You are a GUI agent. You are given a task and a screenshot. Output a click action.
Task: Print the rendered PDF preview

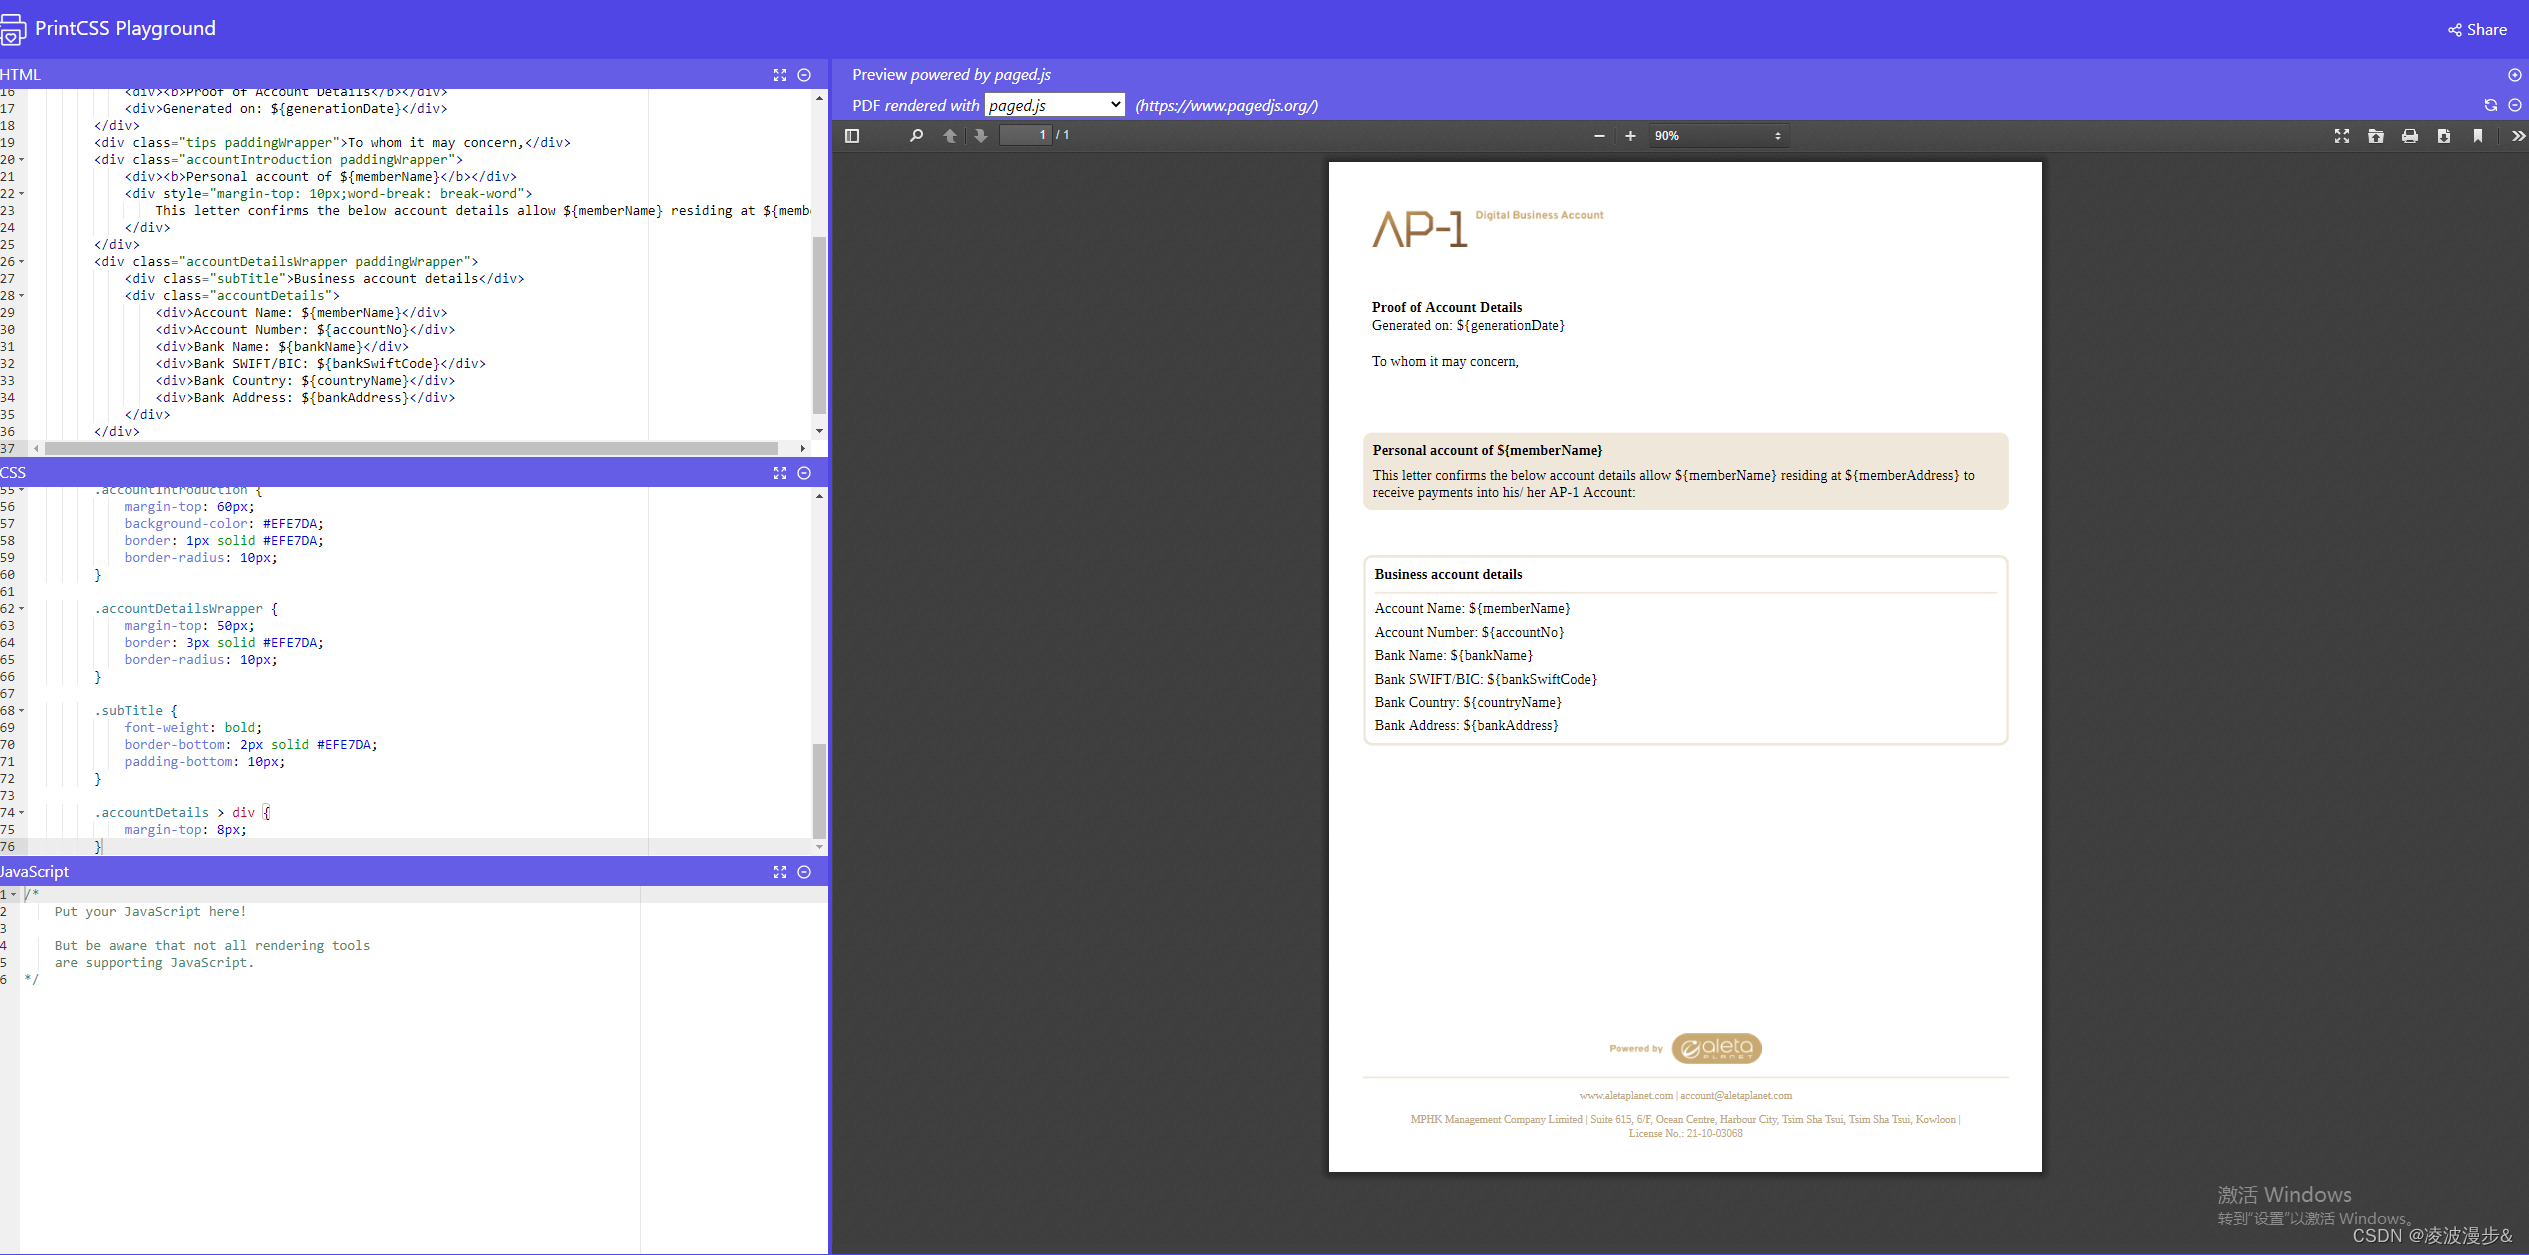coord(2410,135)
